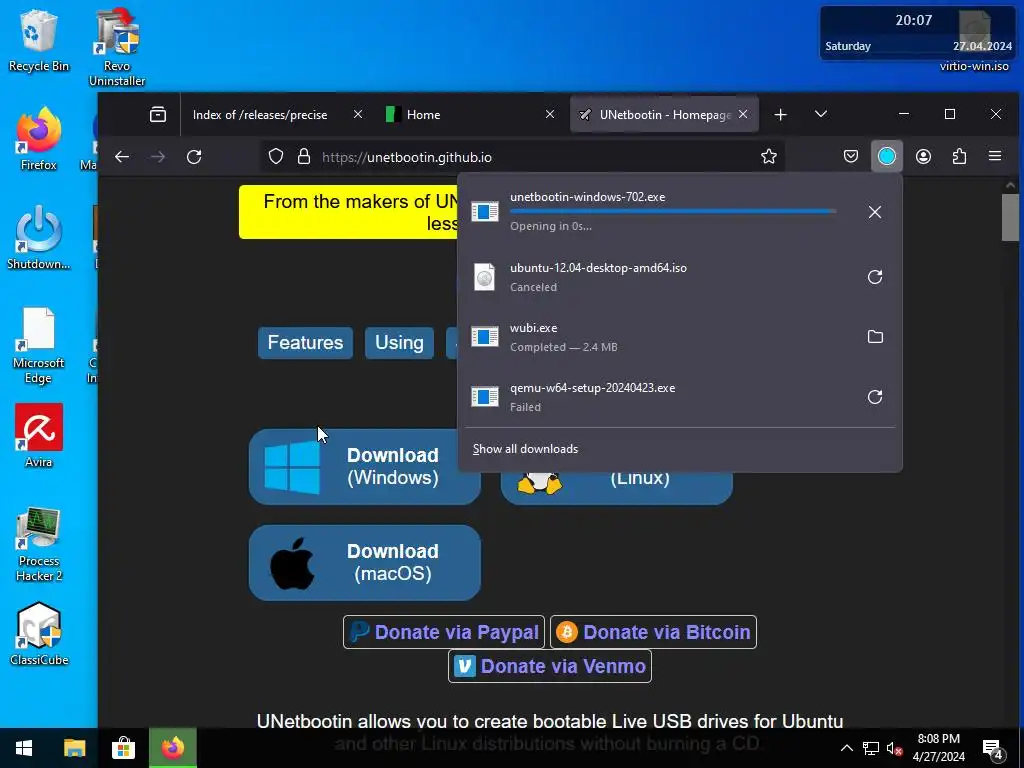1024x768 pixels.
Task: Show hidden system tray icons chevron
Action: click(846, 748)
